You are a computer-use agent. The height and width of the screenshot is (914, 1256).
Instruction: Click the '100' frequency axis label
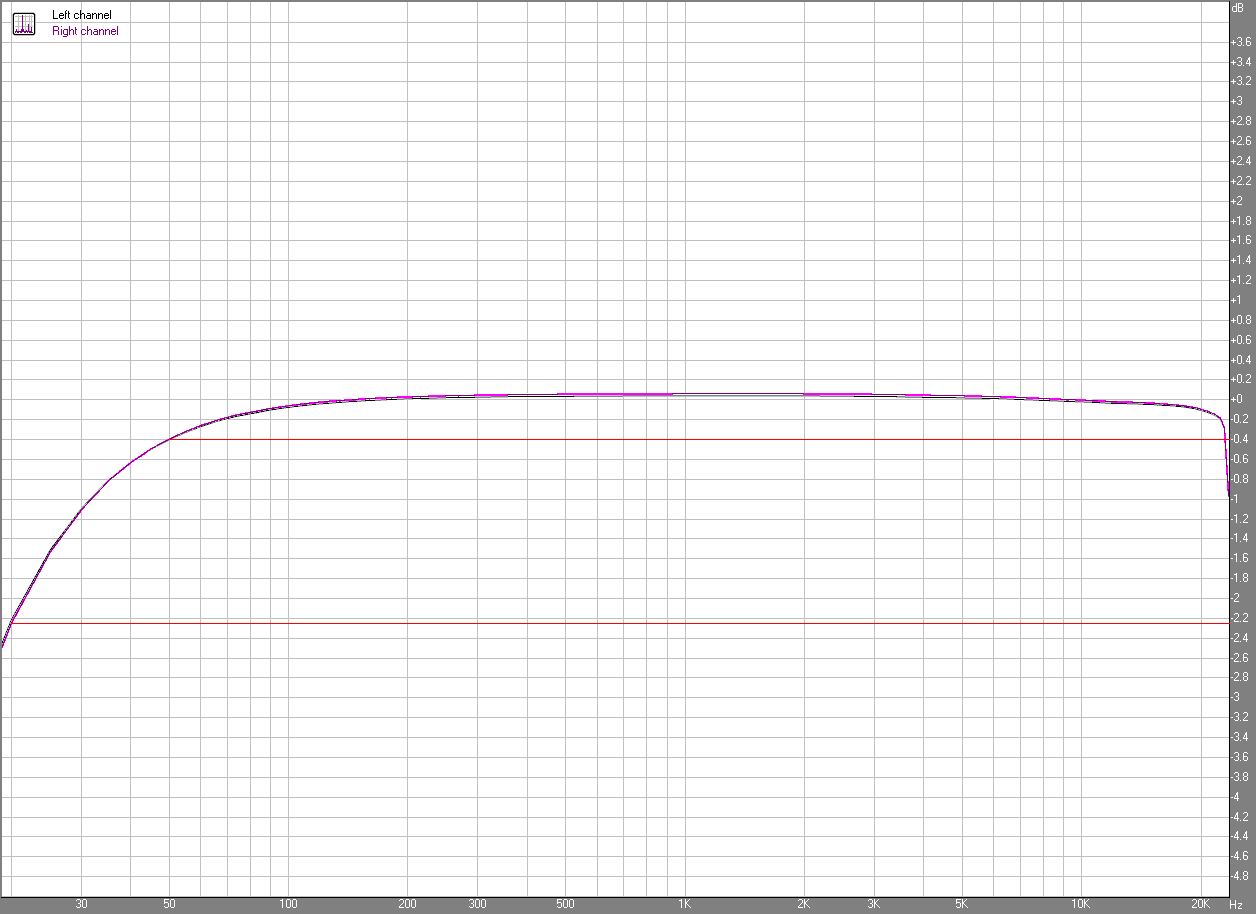(x=288, y=904)
